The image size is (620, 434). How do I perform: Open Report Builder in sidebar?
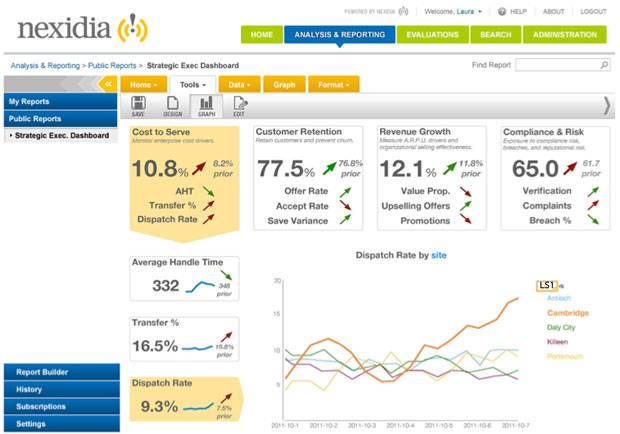[62, 372]
